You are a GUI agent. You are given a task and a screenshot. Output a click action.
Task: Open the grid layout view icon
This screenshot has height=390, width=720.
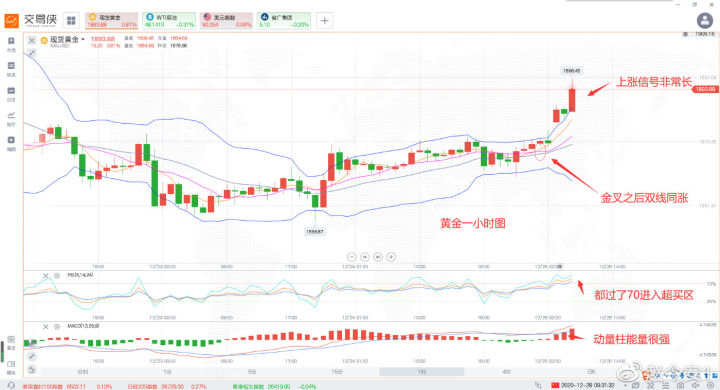pos(71,20)
